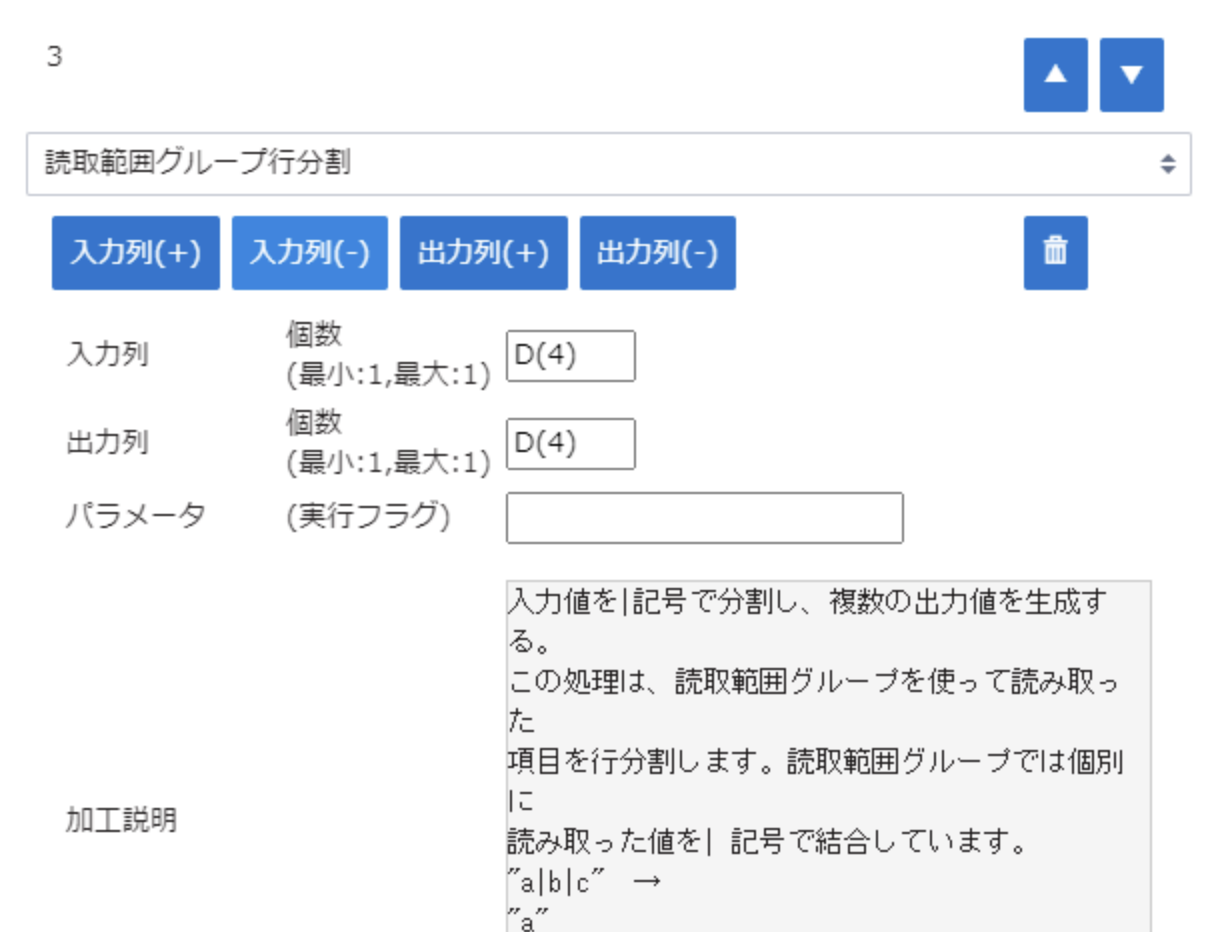This screenshot has width=1212, height=932.
Task: Click the 出力列 row label
Action: pos(107,442)
